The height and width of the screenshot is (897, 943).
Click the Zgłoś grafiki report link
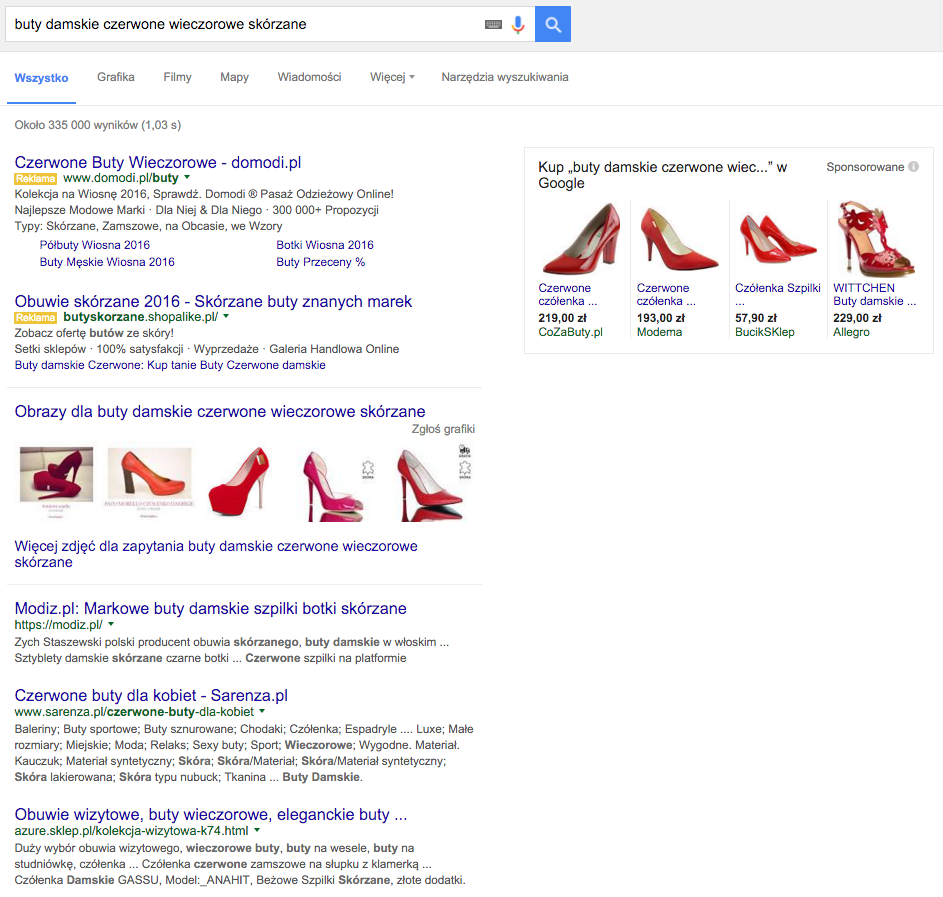[x=443, y=429]
